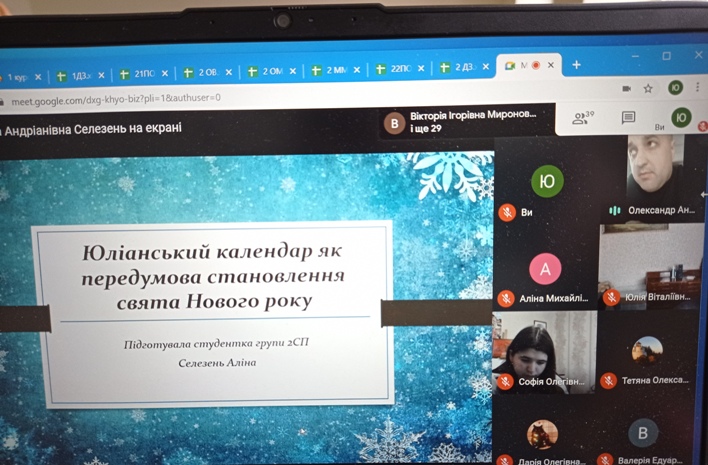Close the 21ПО tab
708x465 pixels.
coord(165,73)
